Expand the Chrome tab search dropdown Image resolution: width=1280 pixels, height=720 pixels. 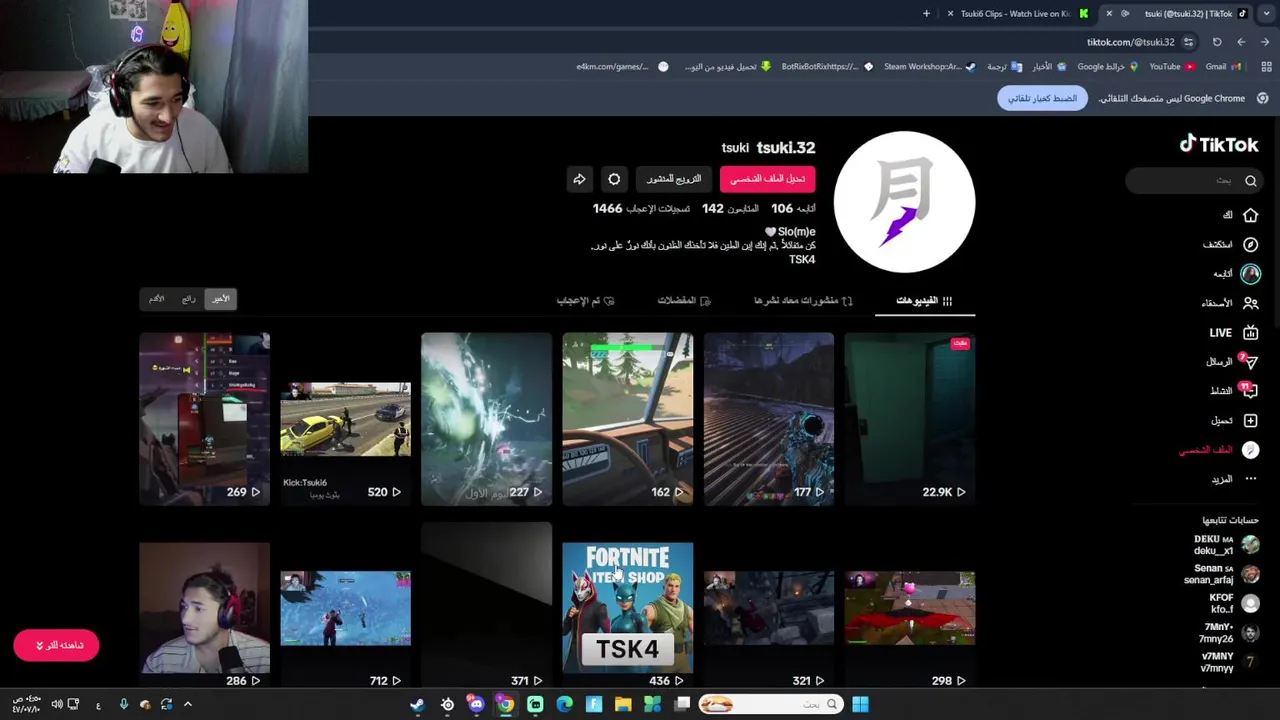(1266, 14)
